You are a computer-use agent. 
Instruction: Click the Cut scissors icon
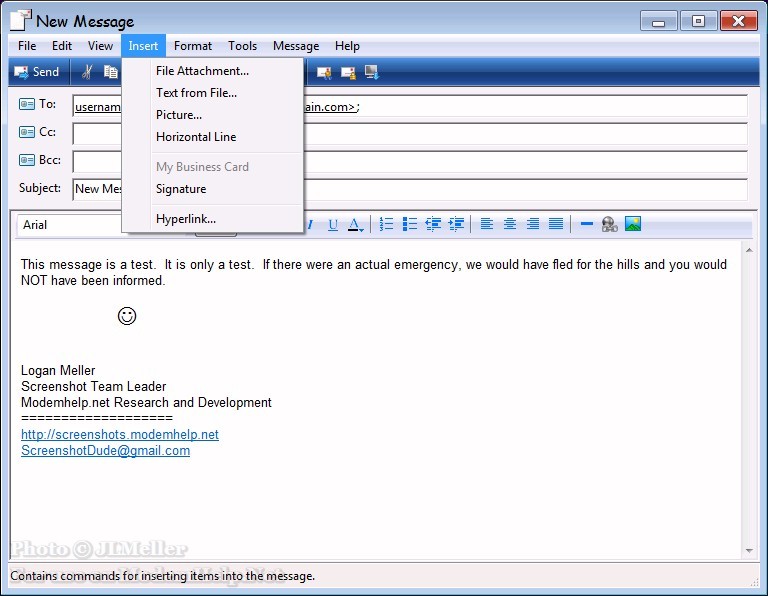pyautogui.click(x=87, y=72)
